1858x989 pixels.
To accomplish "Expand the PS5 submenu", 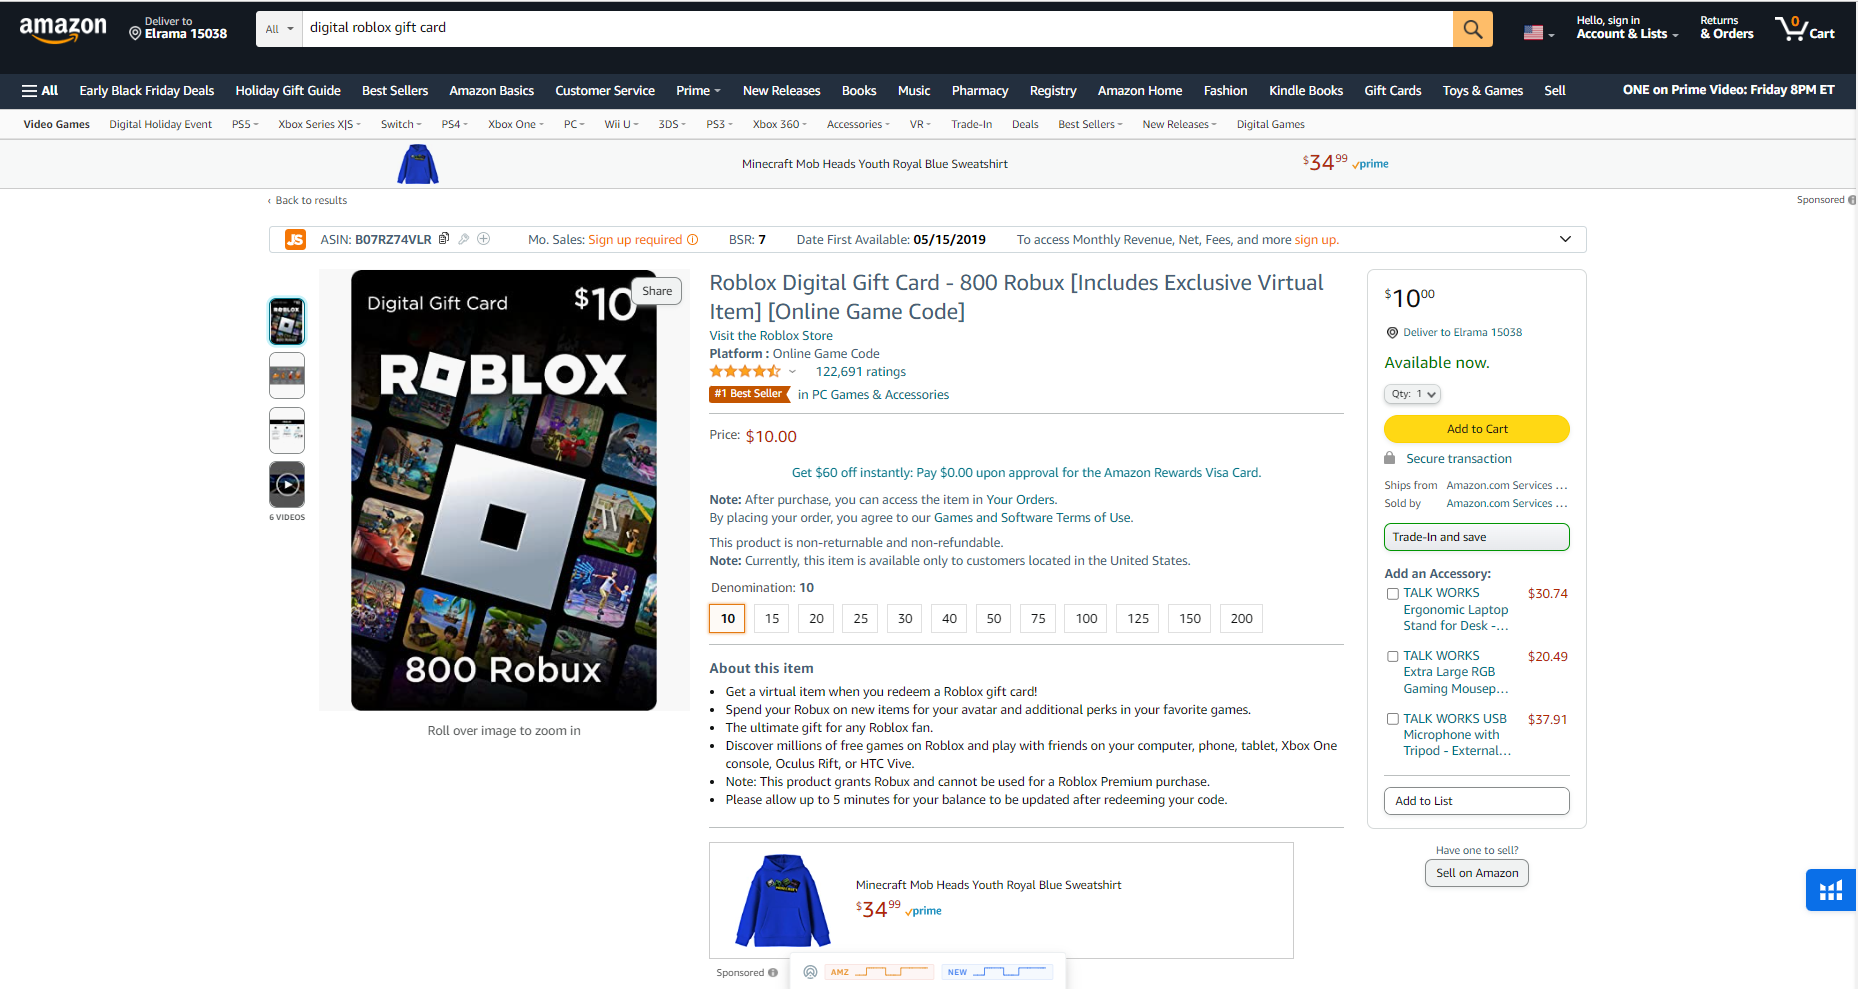I will point(245,124).
